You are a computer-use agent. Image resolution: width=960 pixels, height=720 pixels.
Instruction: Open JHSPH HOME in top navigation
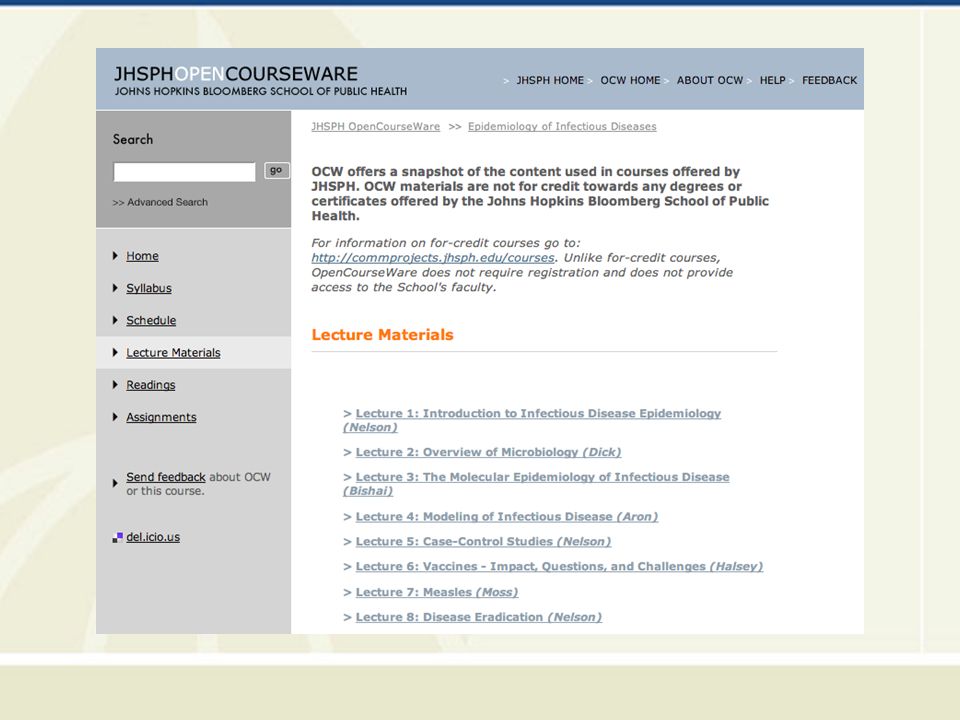coord(550,80)
